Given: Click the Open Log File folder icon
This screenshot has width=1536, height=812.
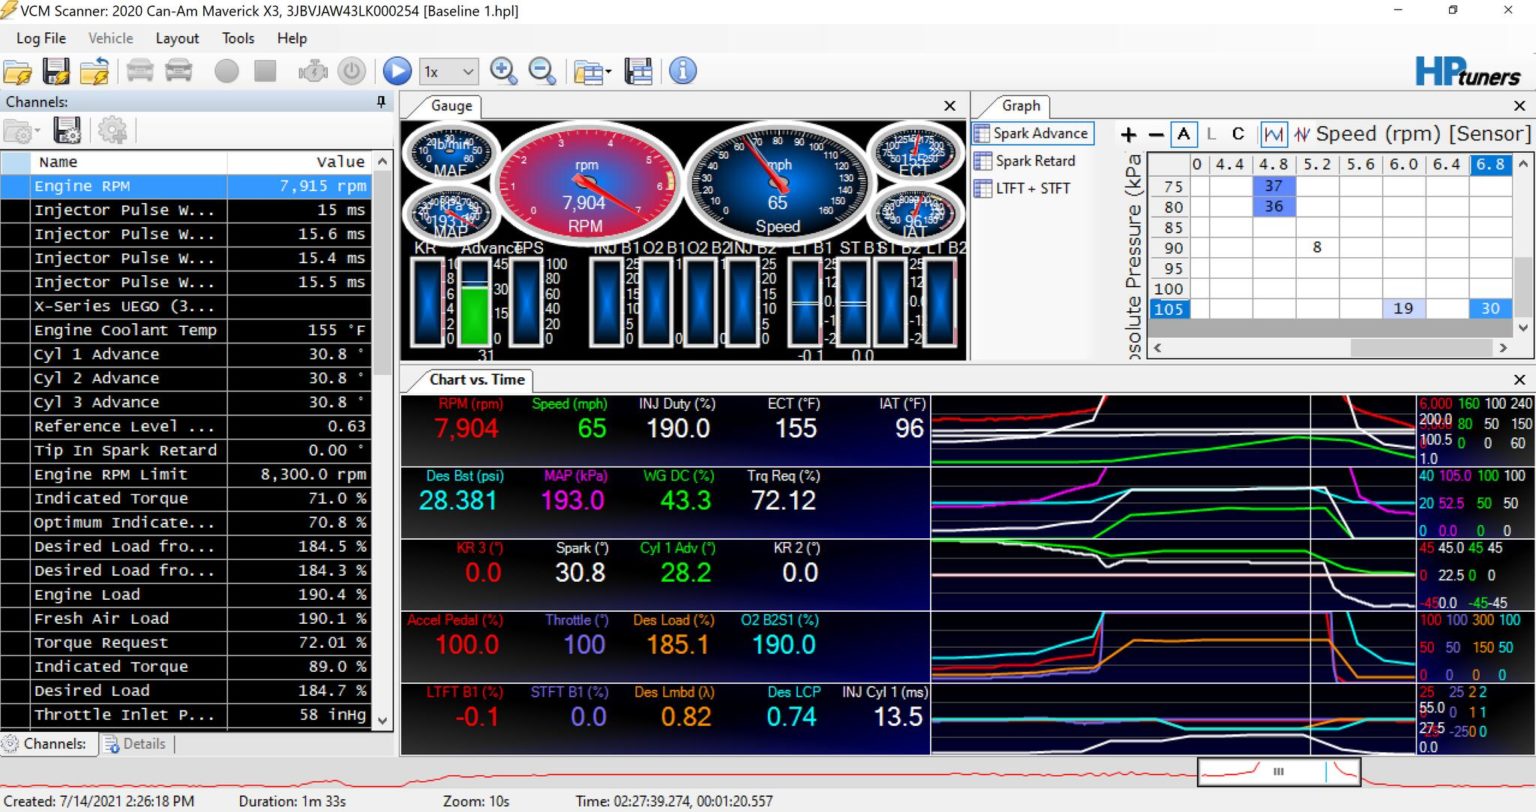Looking at the screenshot, I should [18, 71].
